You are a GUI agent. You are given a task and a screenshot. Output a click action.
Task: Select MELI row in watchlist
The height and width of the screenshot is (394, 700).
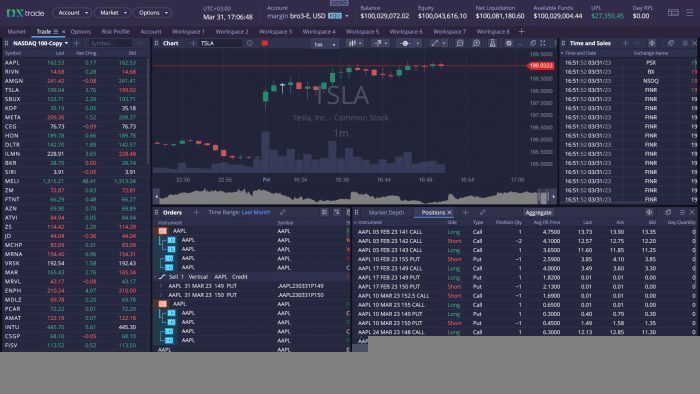pos(74,181)
